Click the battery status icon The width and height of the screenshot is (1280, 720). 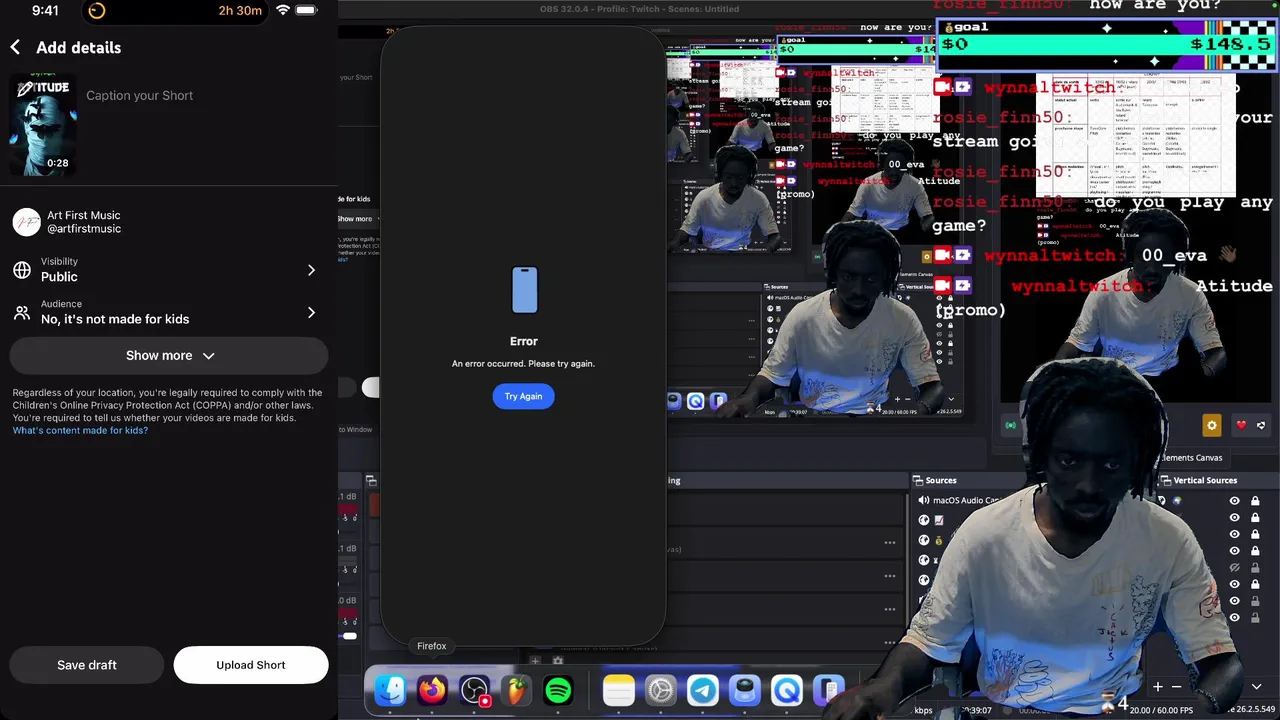pyautogui.click(x=306, y=10)
